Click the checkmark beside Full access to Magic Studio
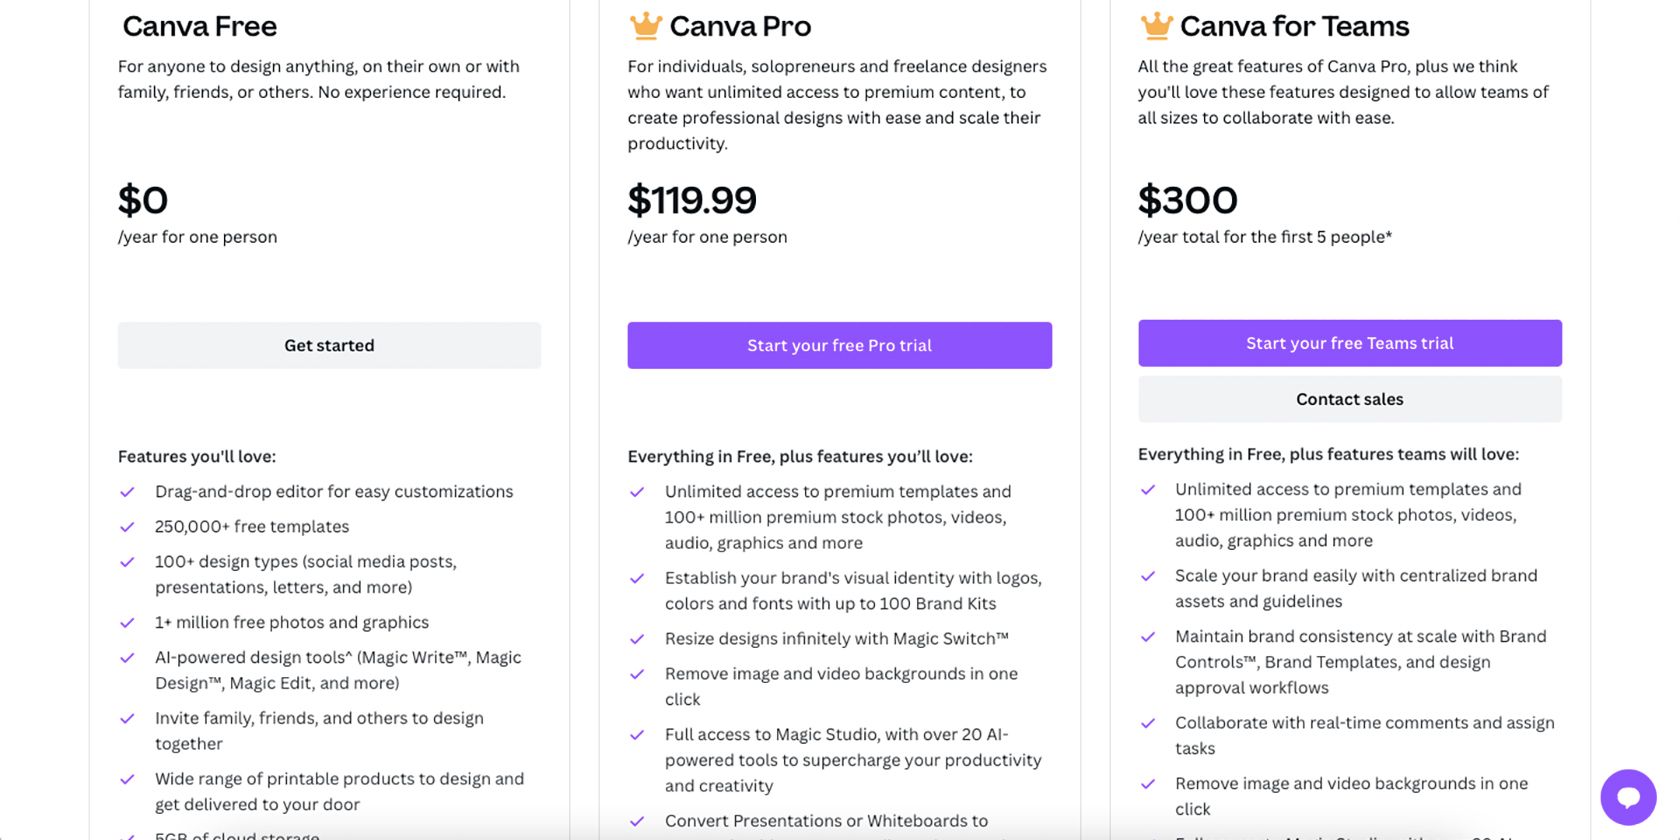 [x=639, y=734]
